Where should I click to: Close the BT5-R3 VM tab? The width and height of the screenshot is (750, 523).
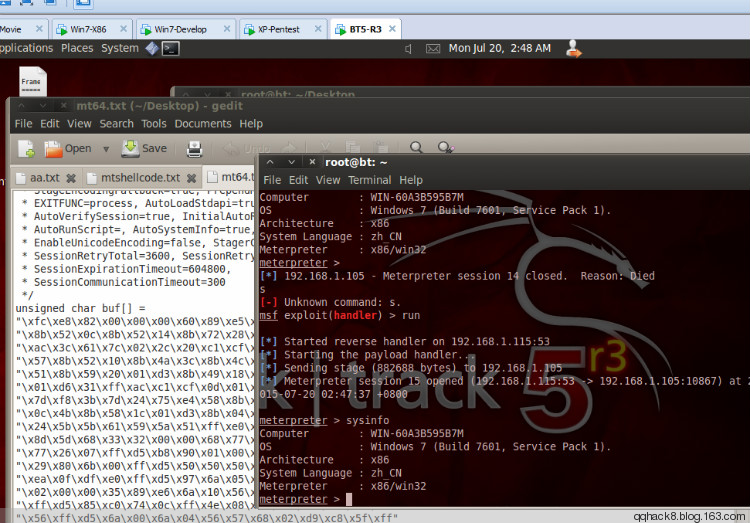point(392,29)
